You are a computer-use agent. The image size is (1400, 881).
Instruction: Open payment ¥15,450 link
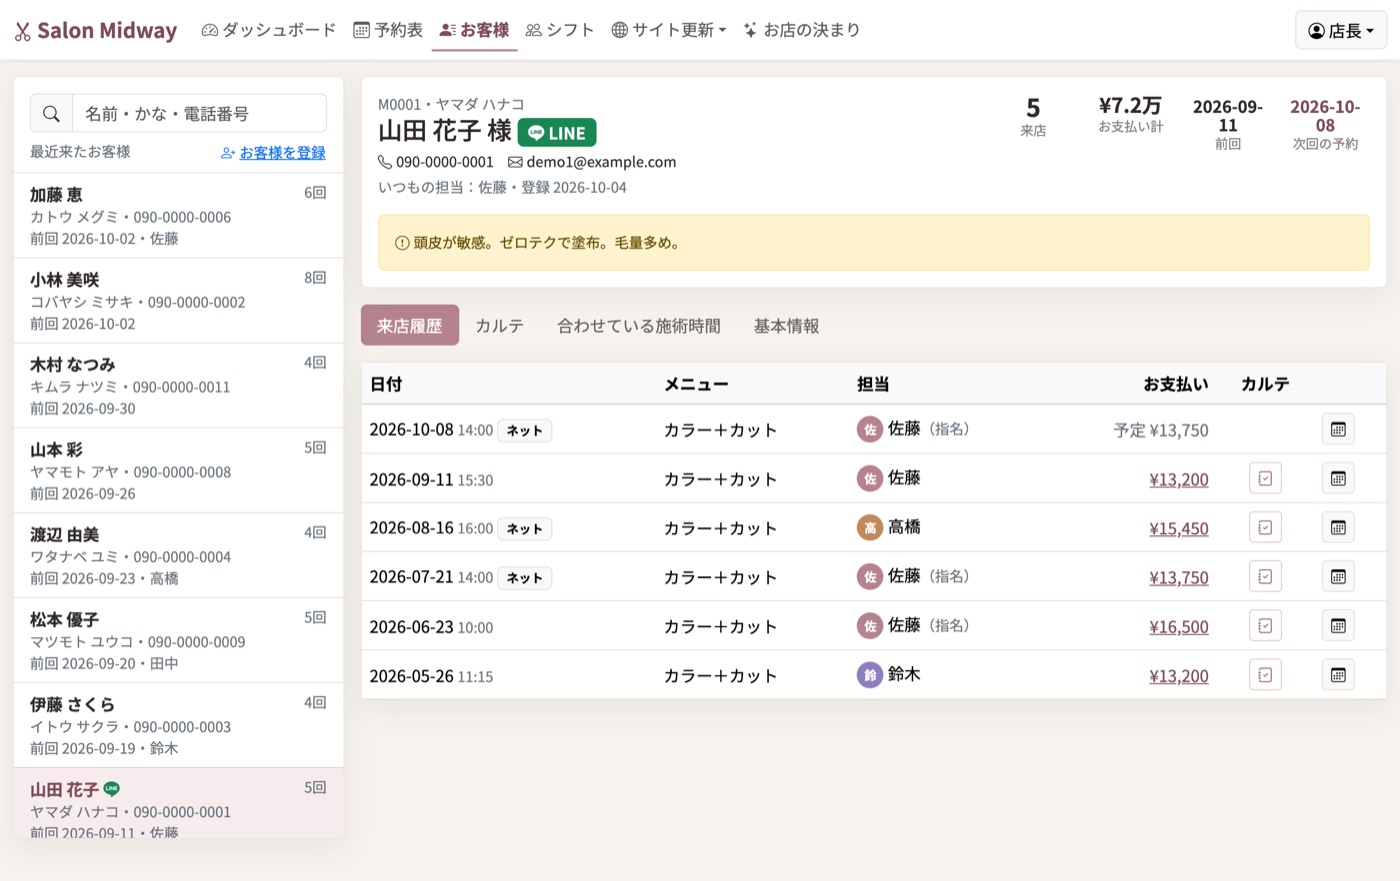coord(1179,528)
